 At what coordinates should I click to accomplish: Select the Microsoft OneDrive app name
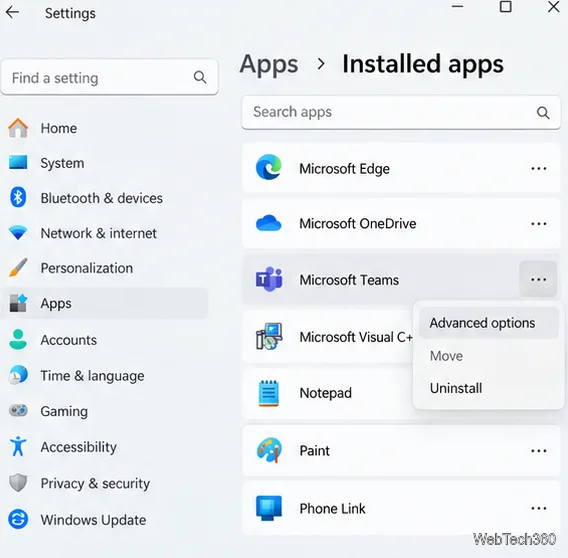pyautogui.click(x=358, y=224)
